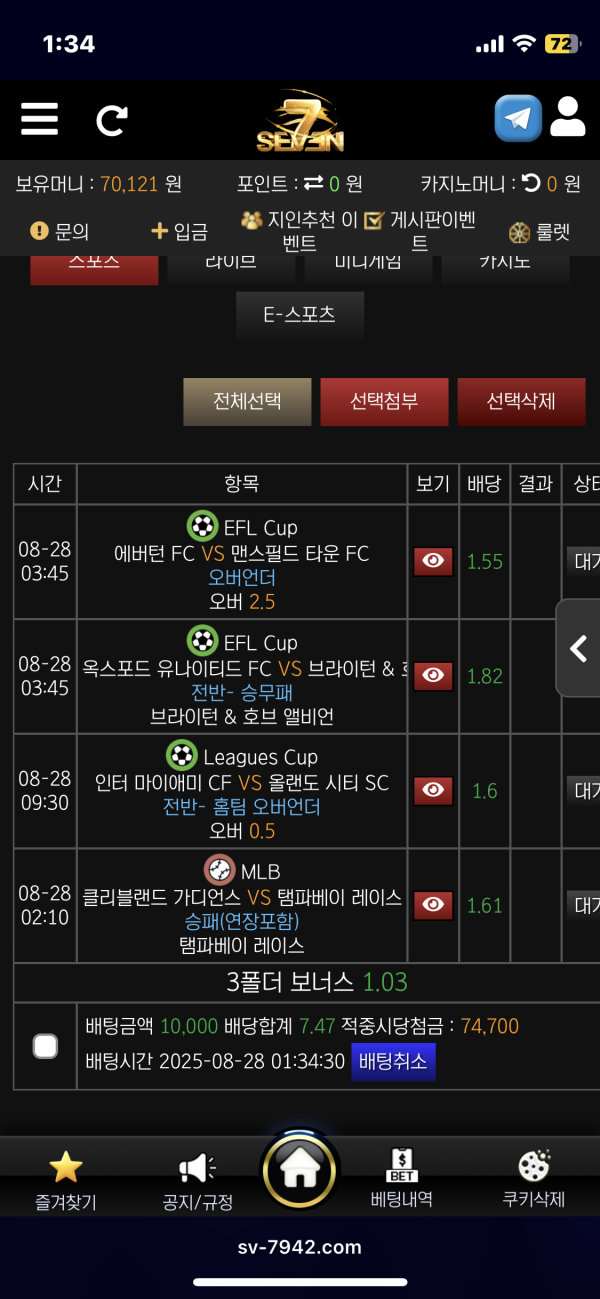Open the Telegram channel icon
Screen dimensions: 600x1299
[x=518, y=119]
